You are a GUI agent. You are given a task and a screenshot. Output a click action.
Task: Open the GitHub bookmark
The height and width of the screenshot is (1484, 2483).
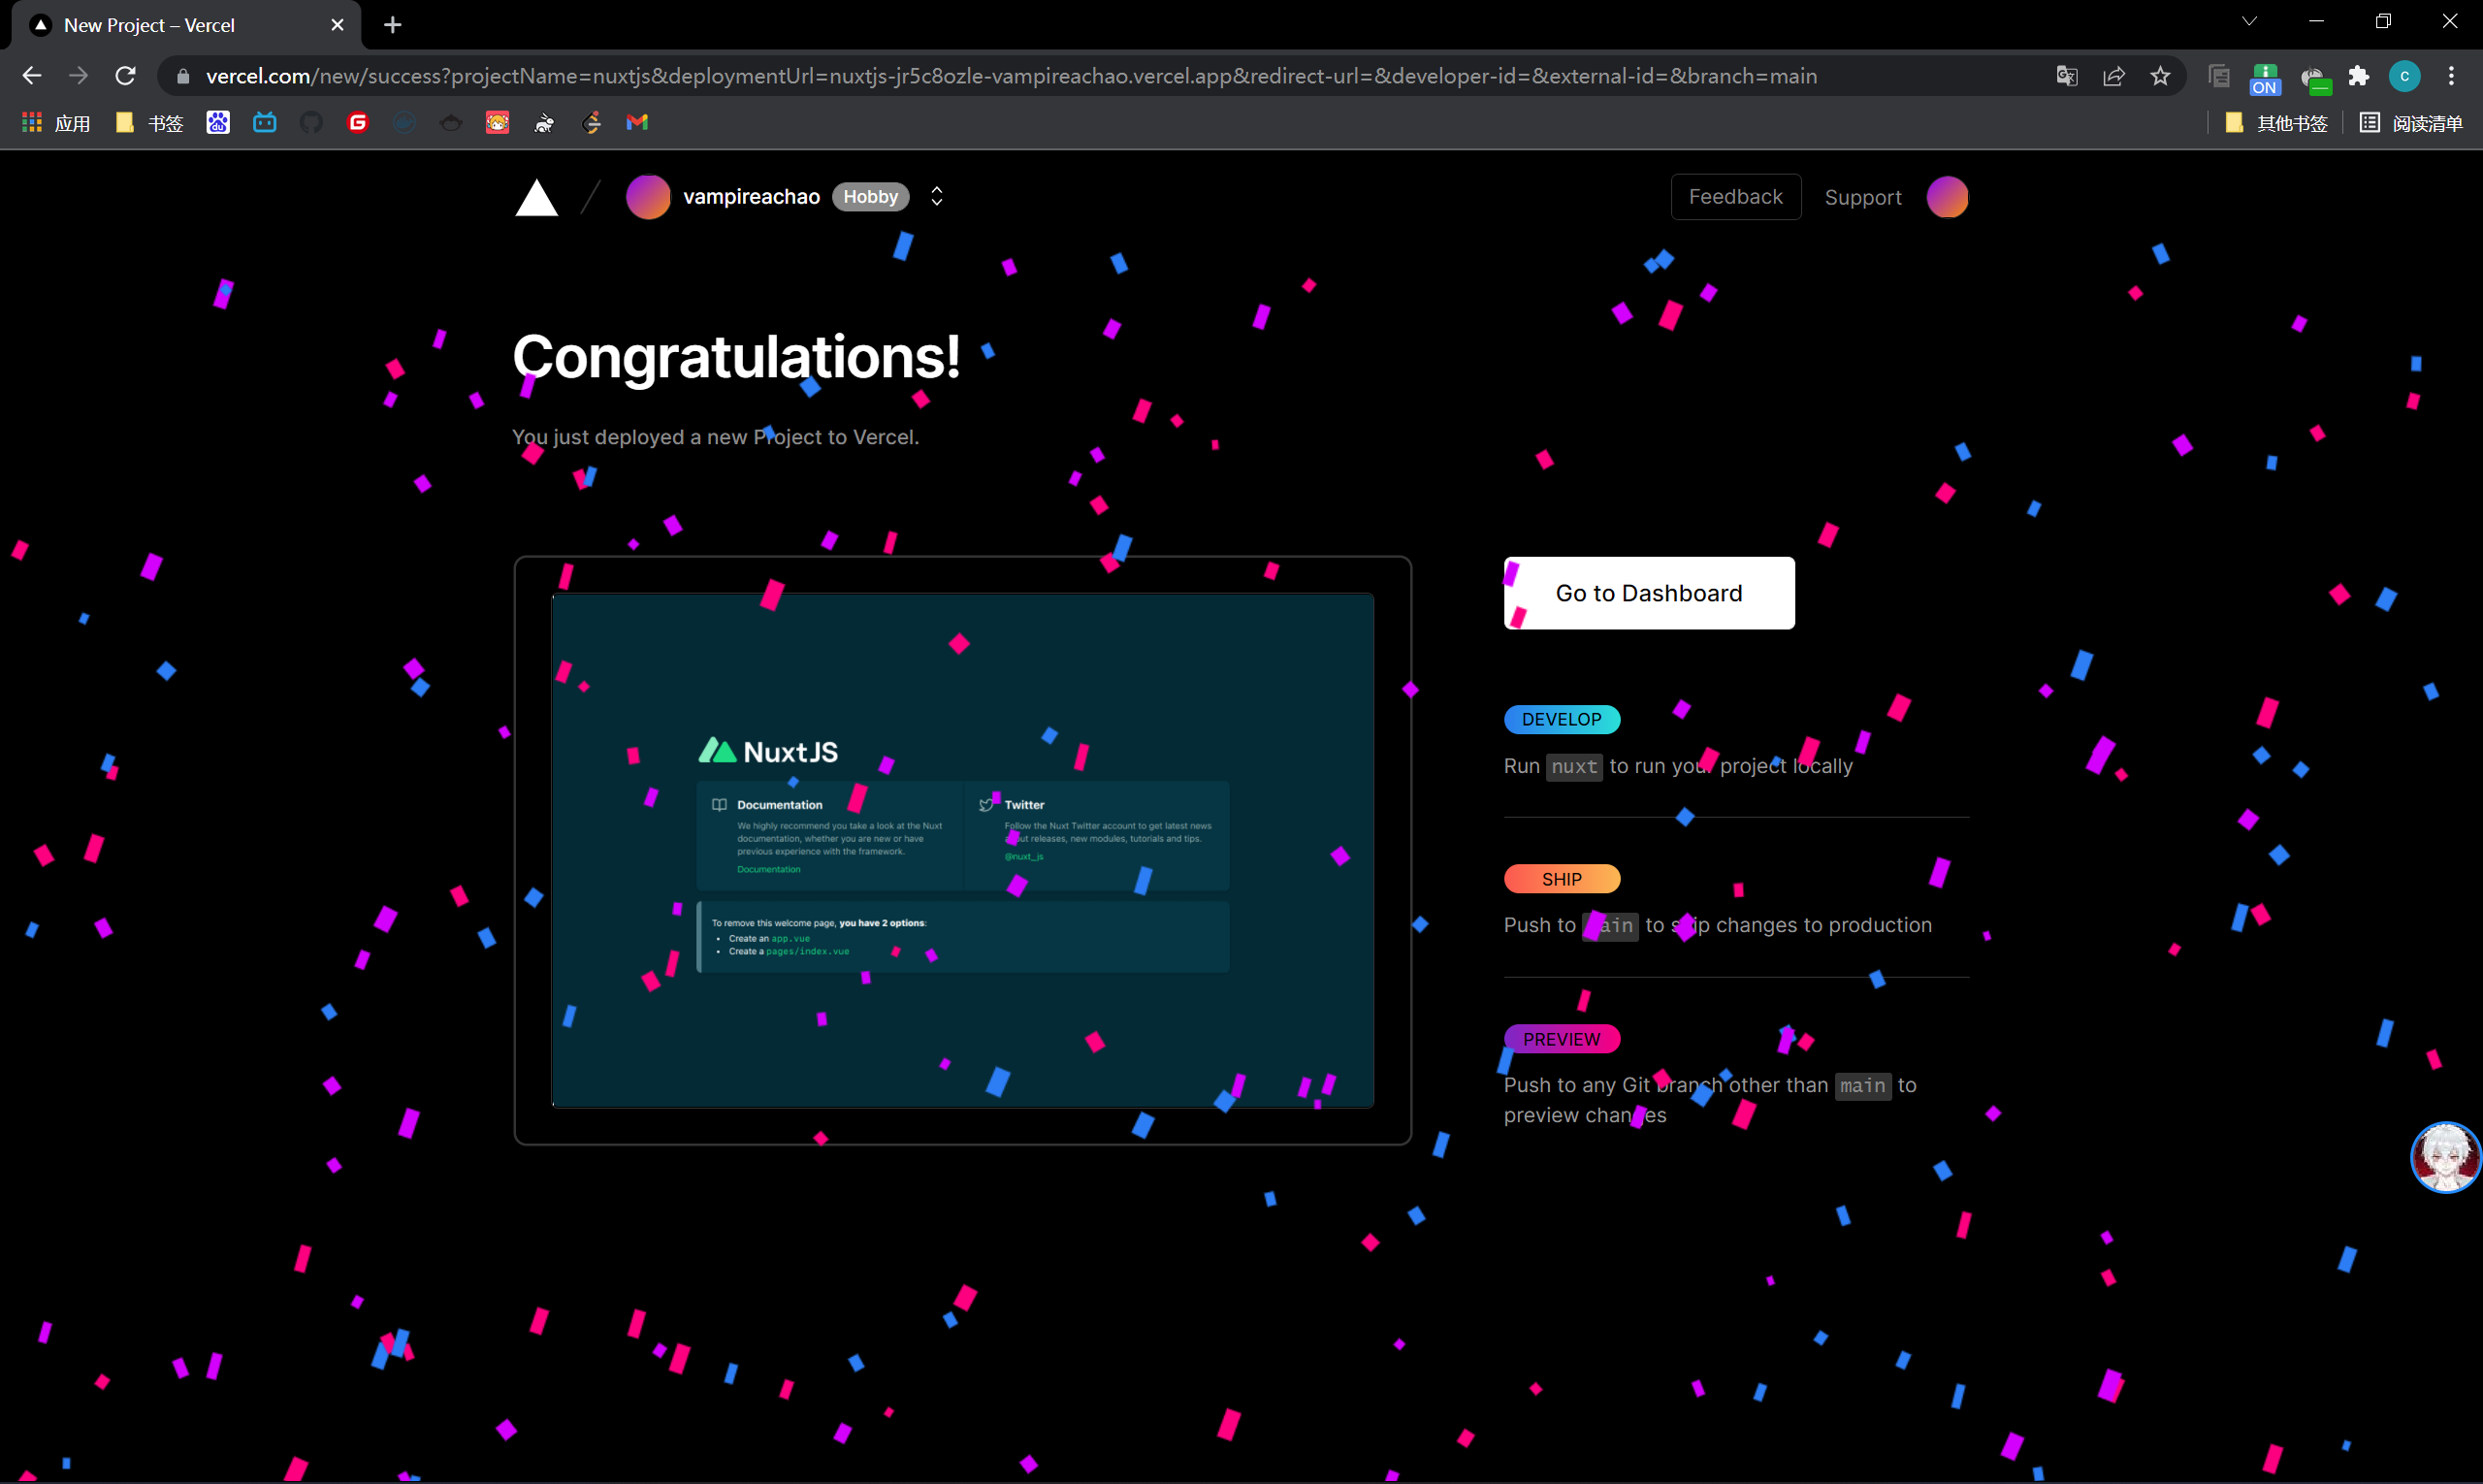[311, 123]
